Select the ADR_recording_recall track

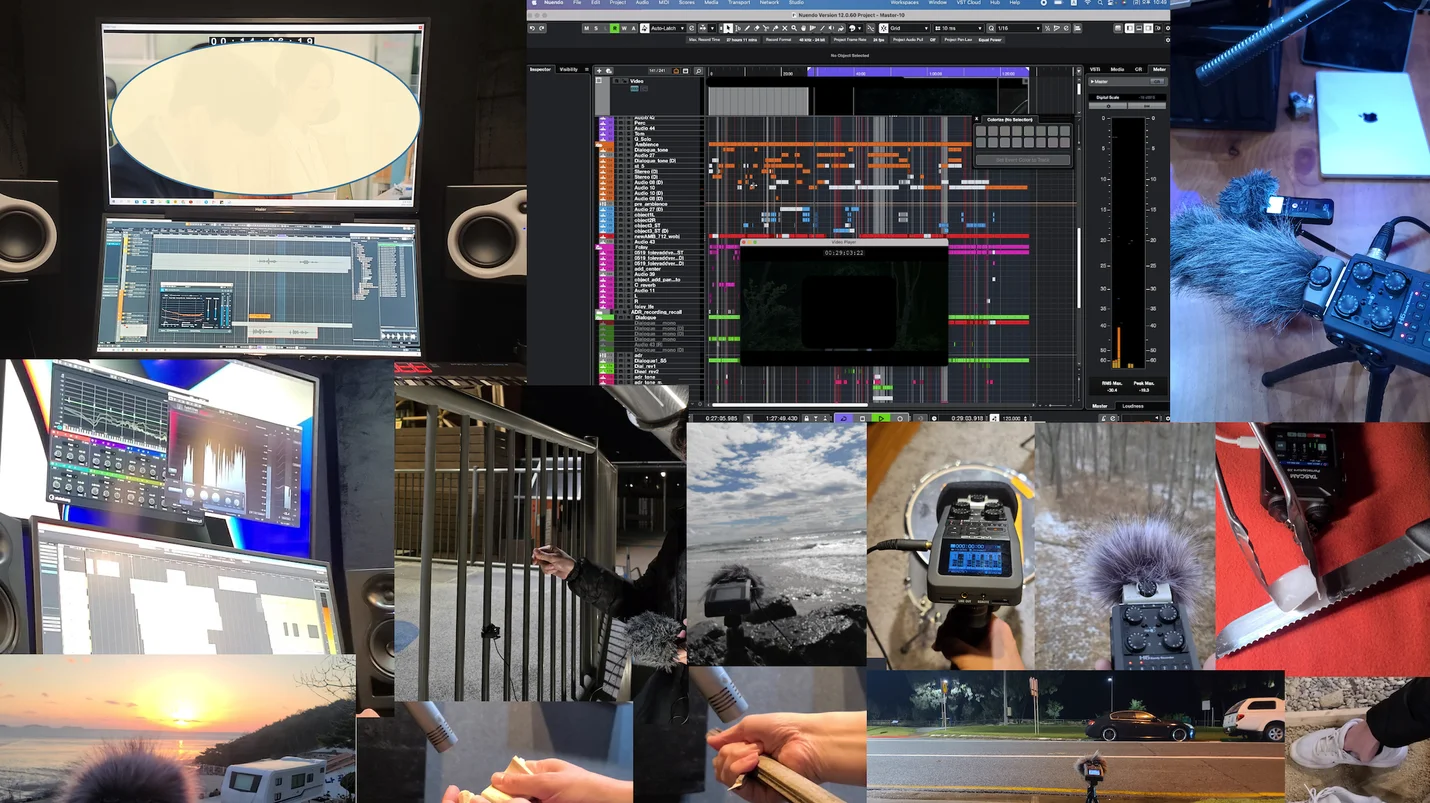coord(656,312)
